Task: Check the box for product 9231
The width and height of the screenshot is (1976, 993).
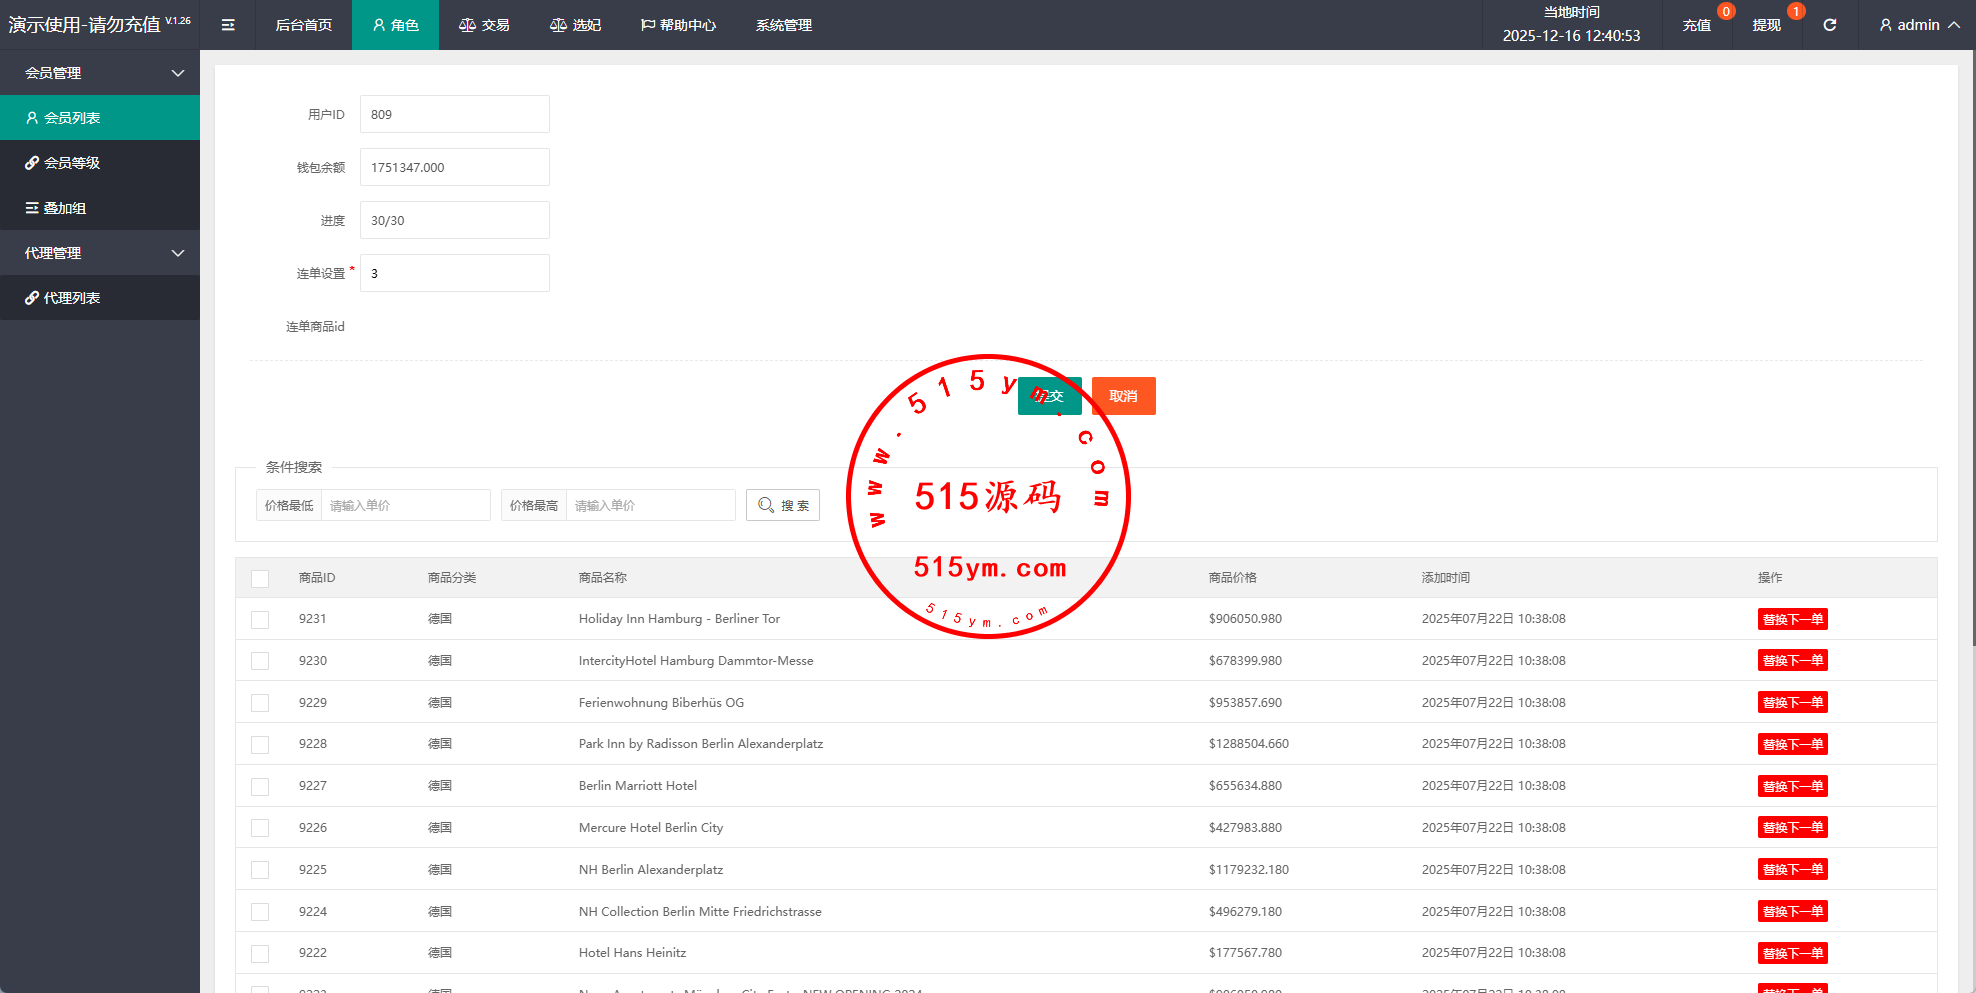Action: [x=260, y=619]
